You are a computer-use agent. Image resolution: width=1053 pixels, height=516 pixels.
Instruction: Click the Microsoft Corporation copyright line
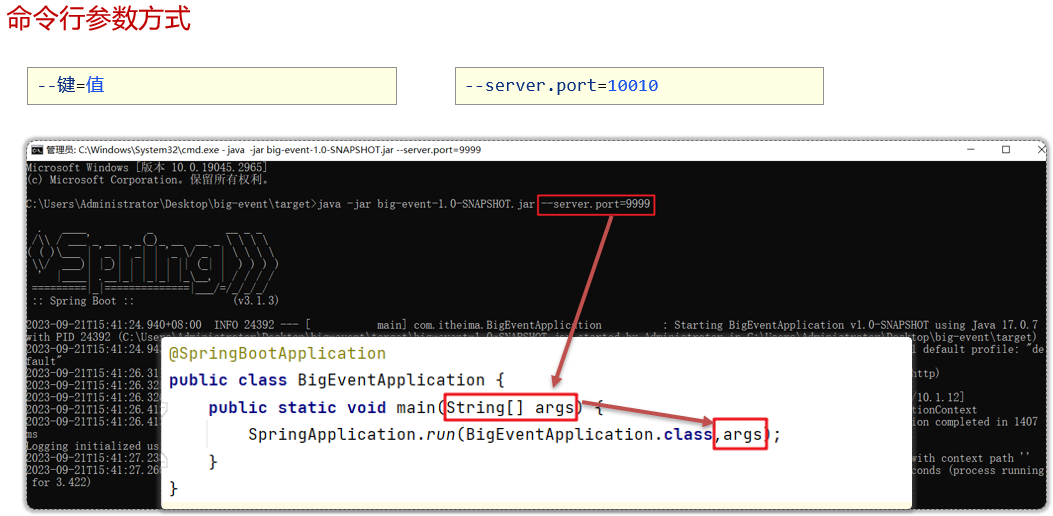148,180
